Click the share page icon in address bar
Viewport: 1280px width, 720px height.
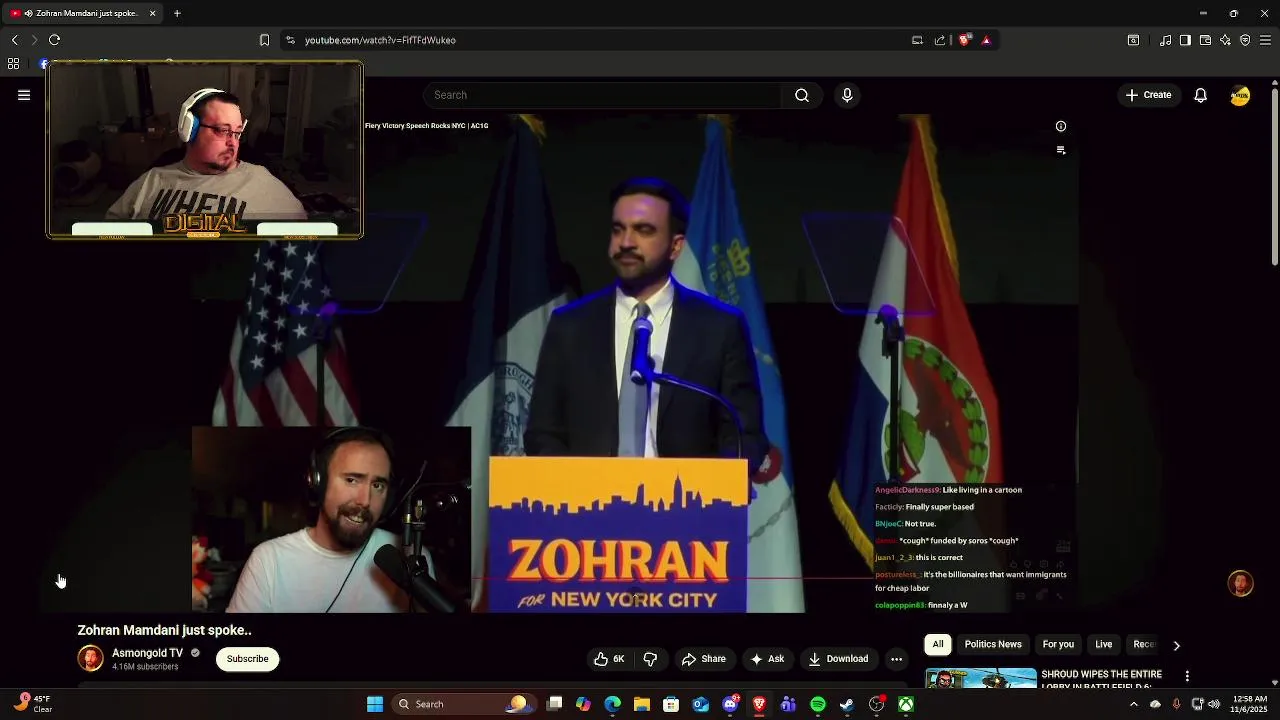[940, 40]
